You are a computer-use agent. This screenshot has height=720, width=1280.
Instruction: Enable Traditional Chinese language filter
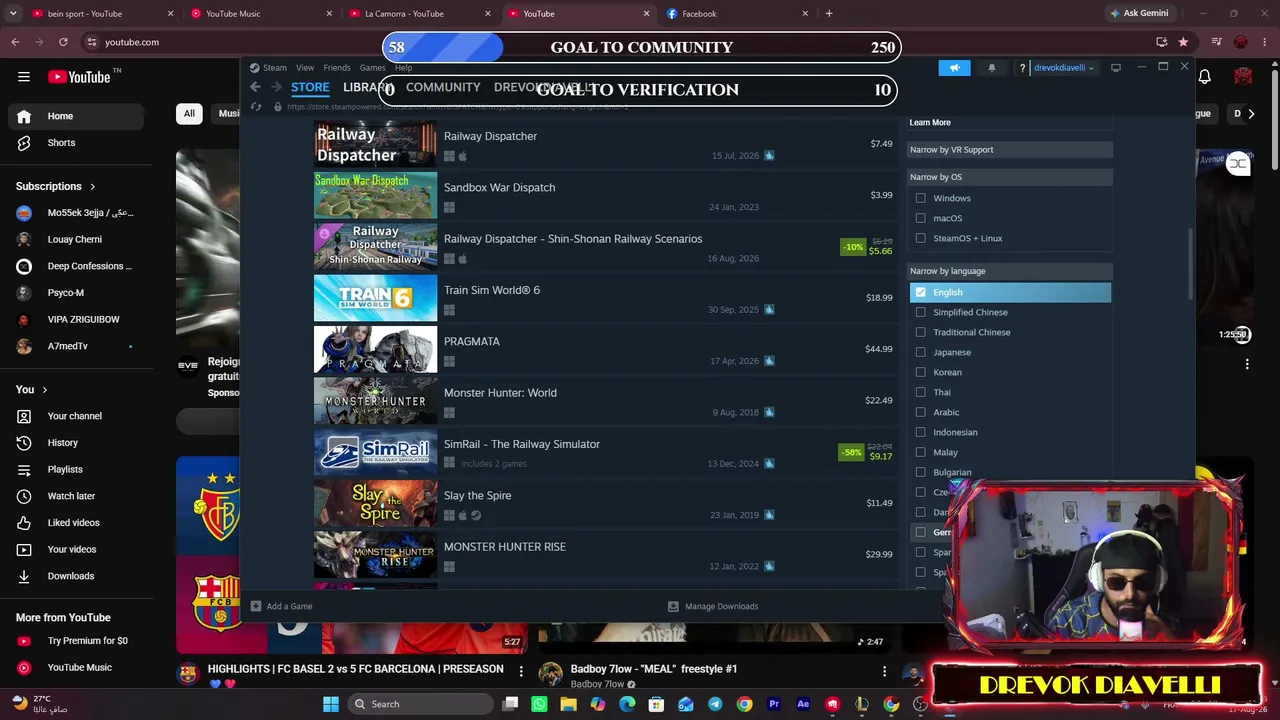click(x=921, y=332)
